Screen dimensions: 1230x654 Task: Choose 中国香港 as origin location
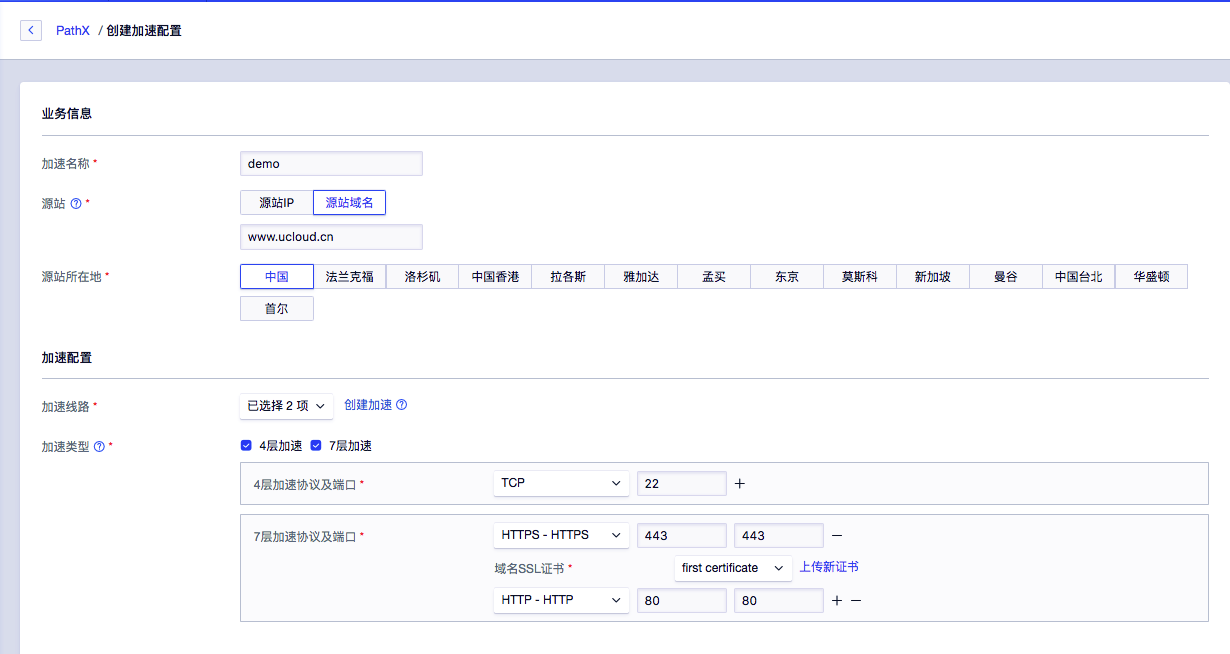495,277
